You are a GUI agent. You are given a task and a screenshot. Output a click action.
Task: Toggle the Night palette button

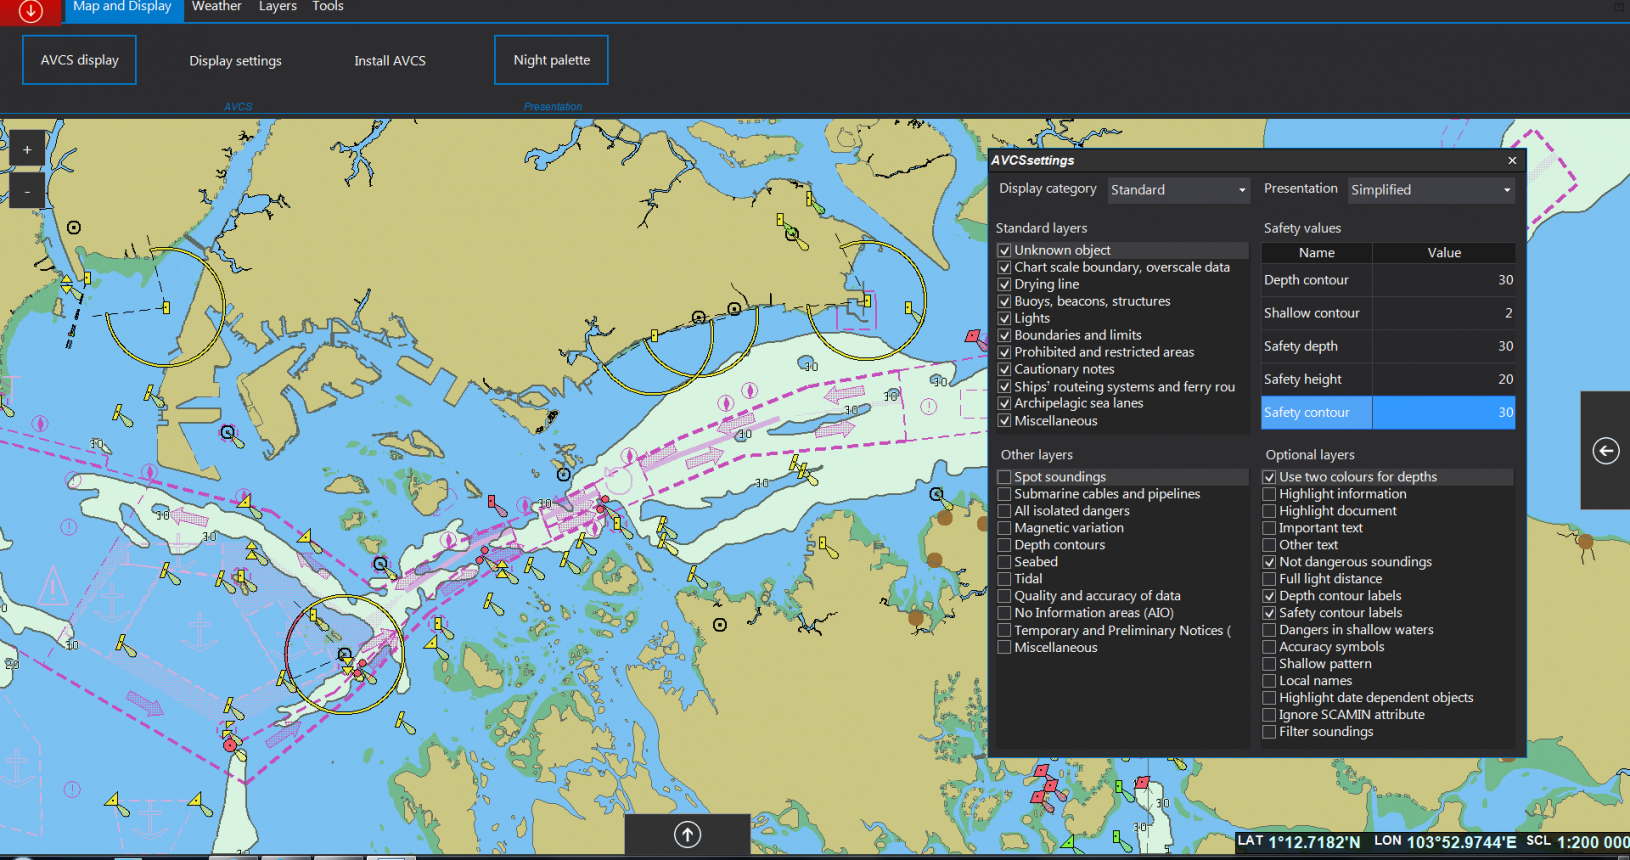point(551,60)
